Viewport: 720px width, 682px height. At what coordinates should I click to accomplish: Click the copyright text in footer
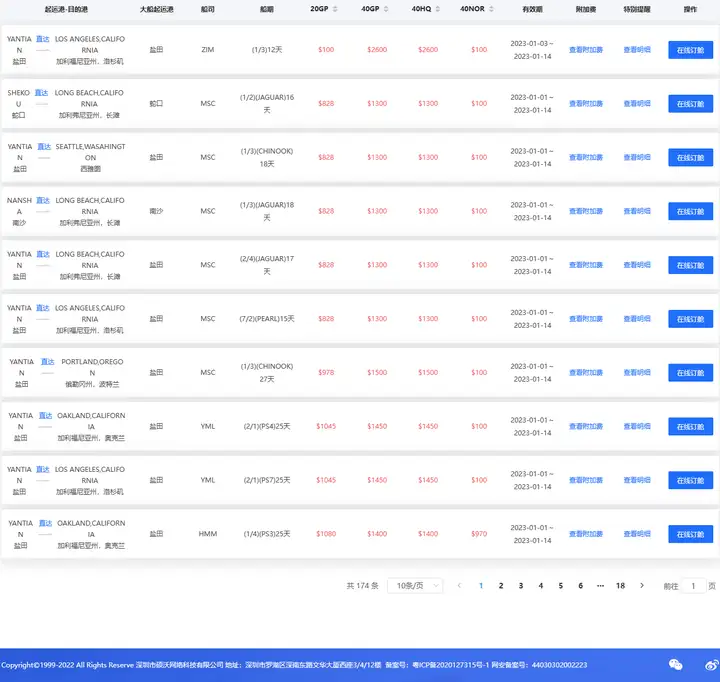[x=294, y=665]
